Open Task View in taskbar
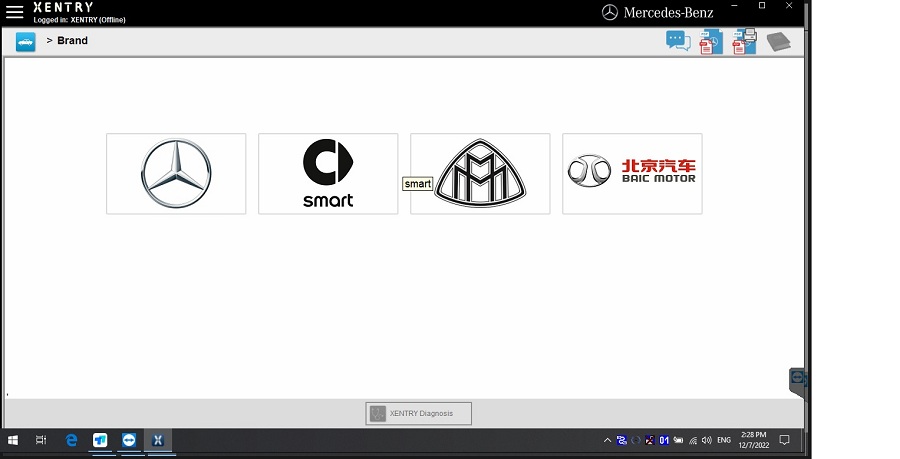This screenshot has width=900, height=459. click(x=41, y=440)
